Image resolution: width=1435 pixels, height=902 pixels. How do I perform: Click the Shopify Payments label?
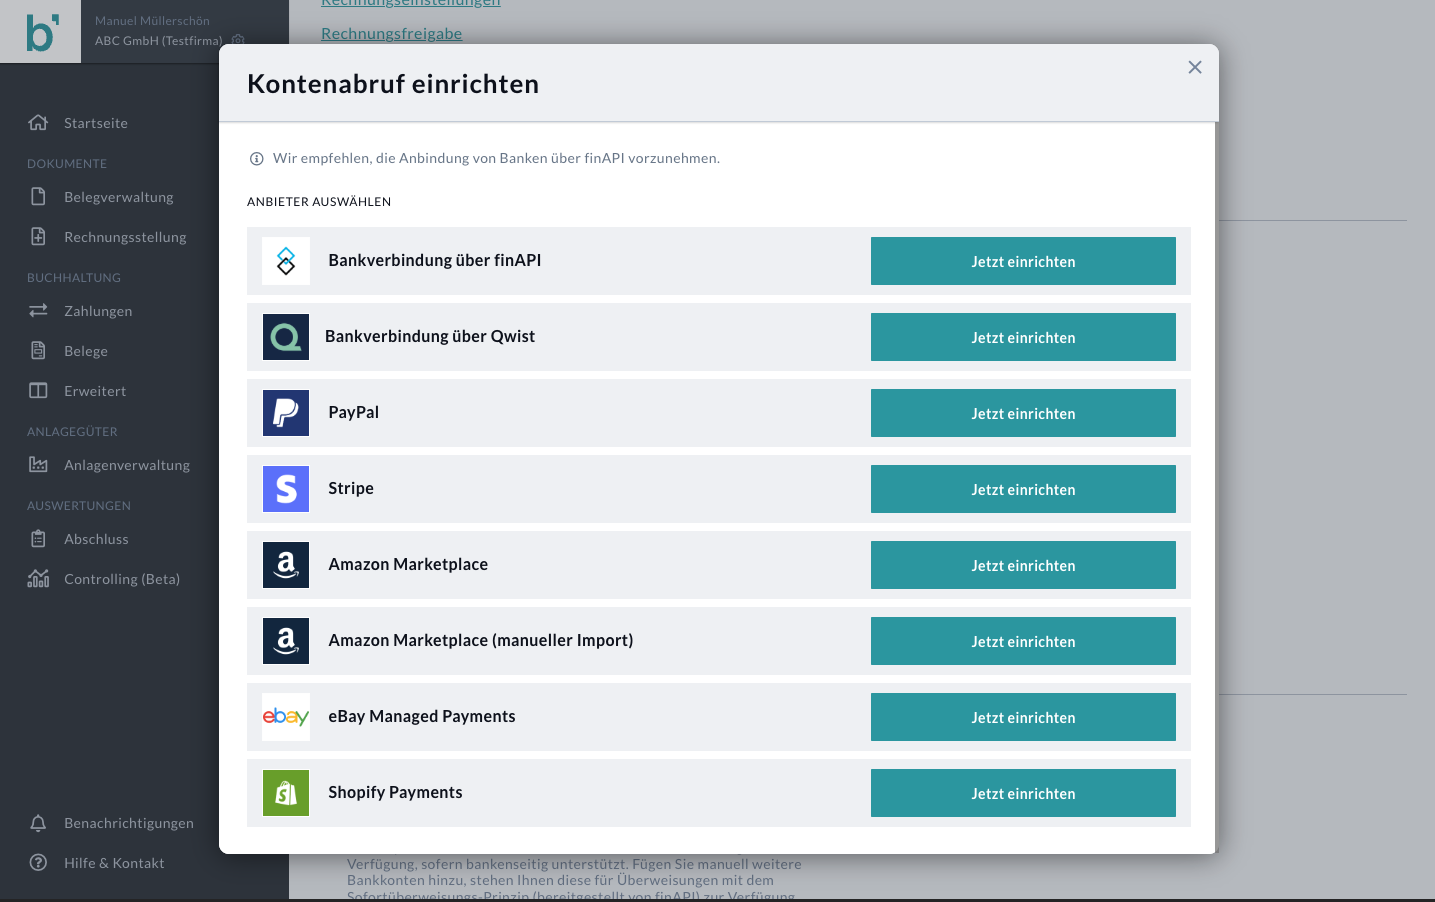pyautogui.click(x=395, y=793)
